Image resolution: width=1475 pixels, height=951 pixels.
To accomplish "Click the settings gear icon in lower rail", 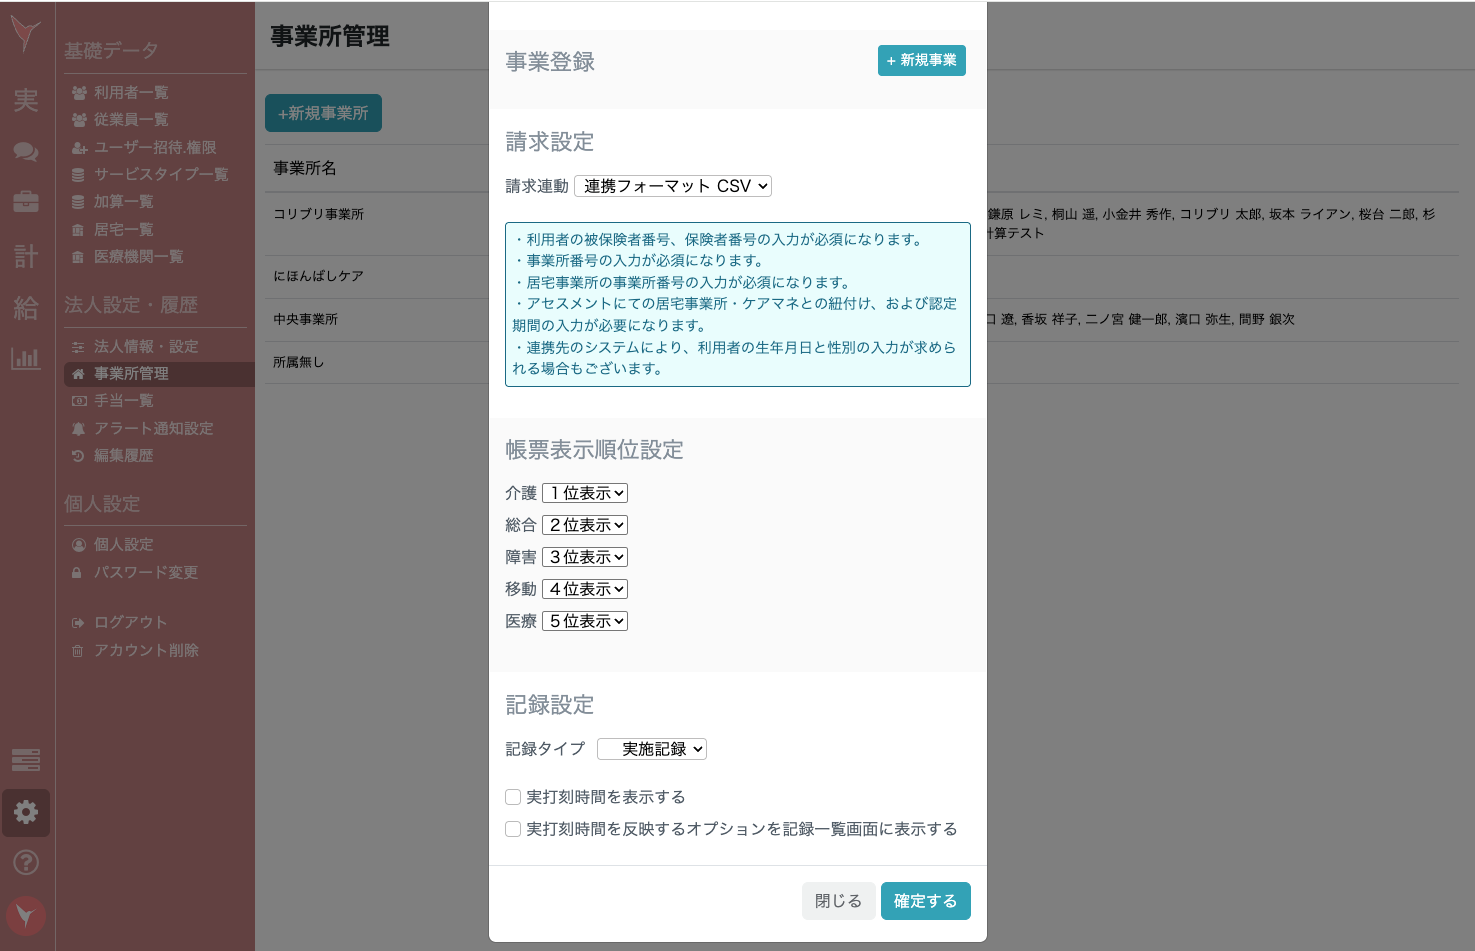I will [26, 813].
